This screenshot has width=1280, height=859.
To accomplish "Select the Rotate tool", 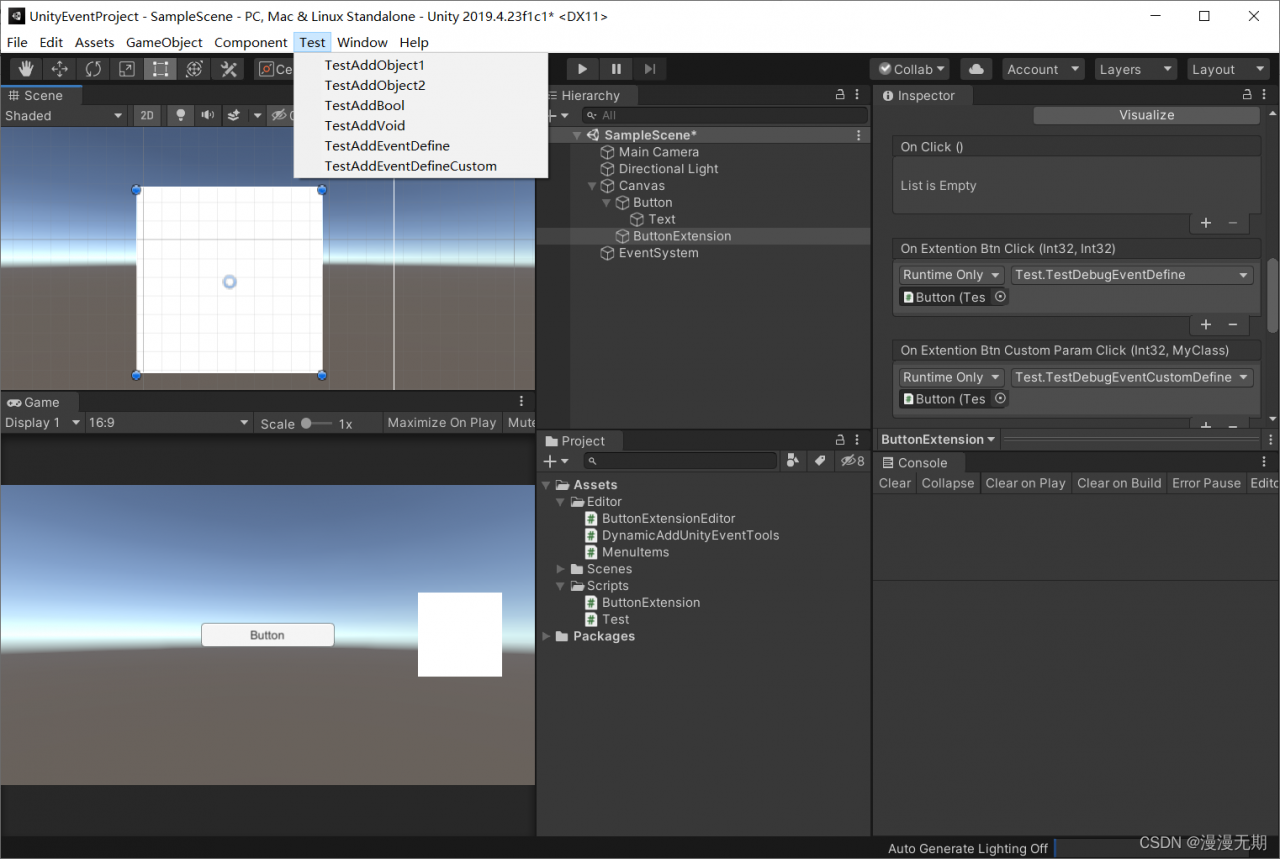I will 93,68.
